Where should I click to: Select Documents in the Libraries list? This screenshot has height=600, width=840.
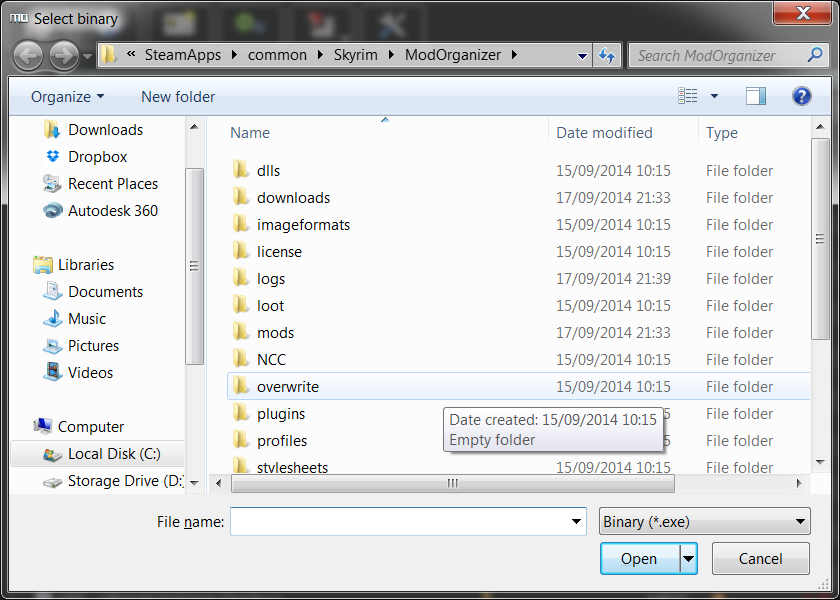point(106,291)
